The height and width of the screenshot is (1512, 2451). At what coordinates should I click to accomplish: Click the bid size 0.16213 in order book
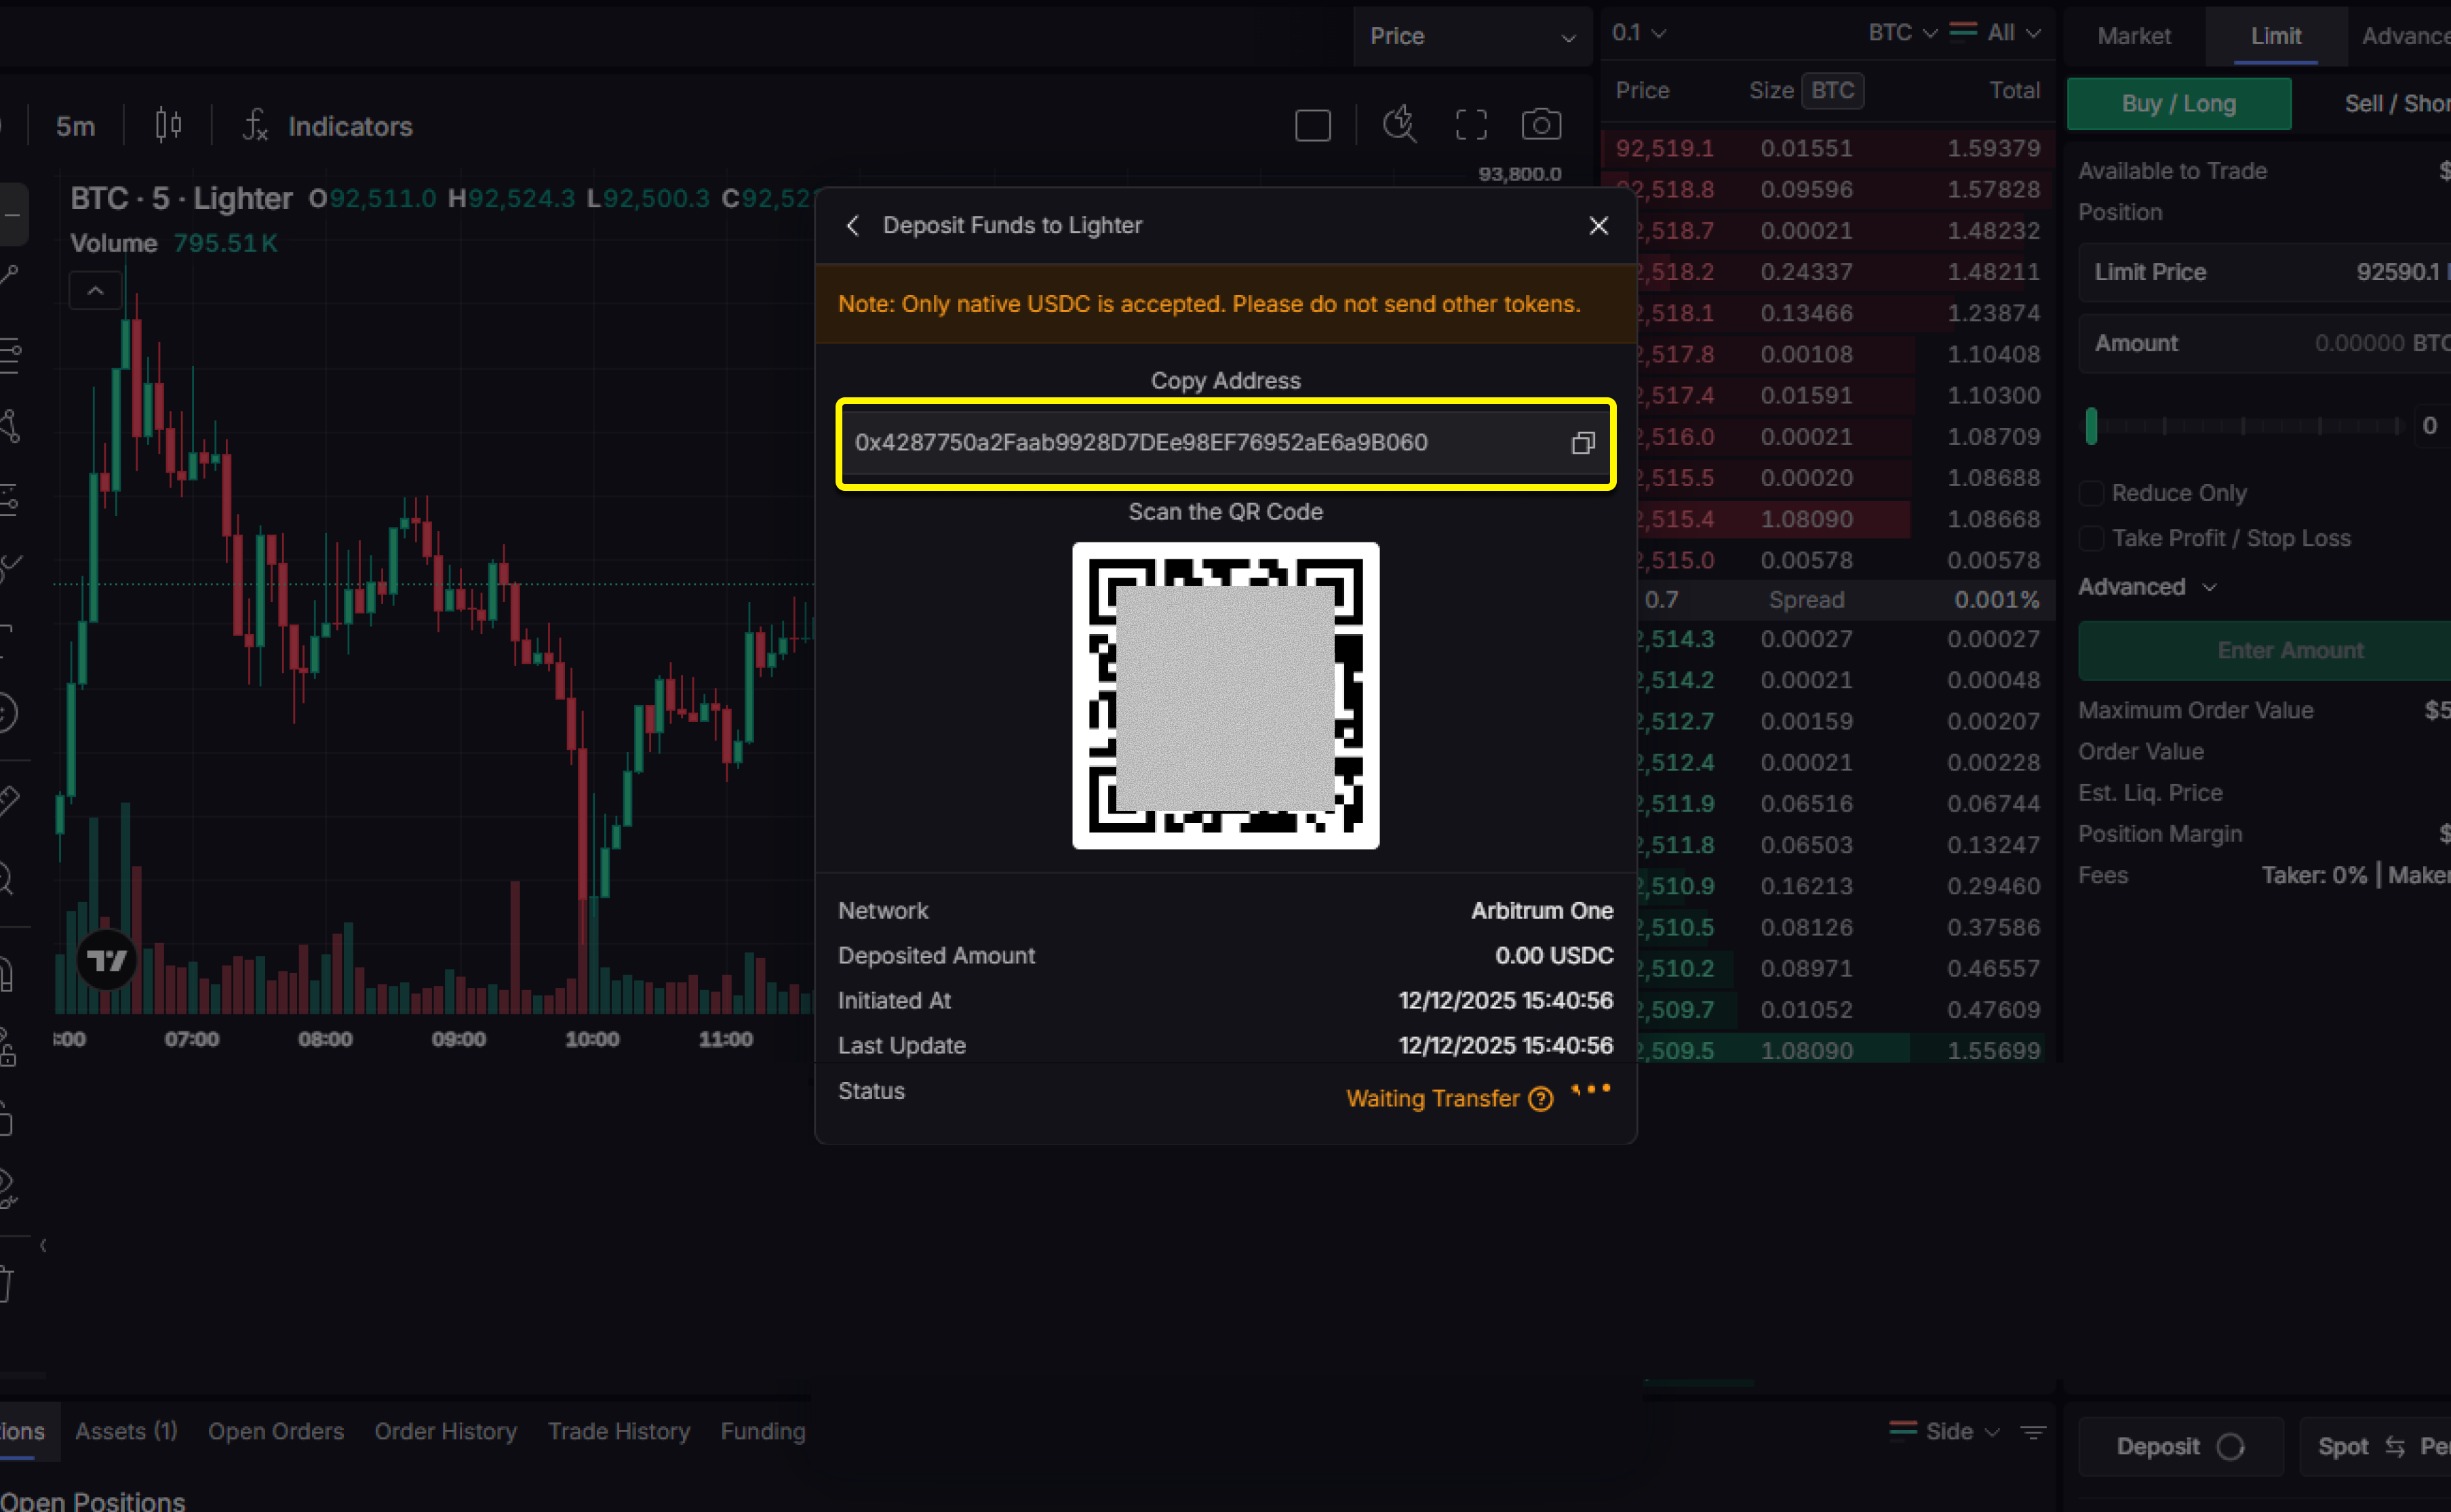[x=1806, y=886]
